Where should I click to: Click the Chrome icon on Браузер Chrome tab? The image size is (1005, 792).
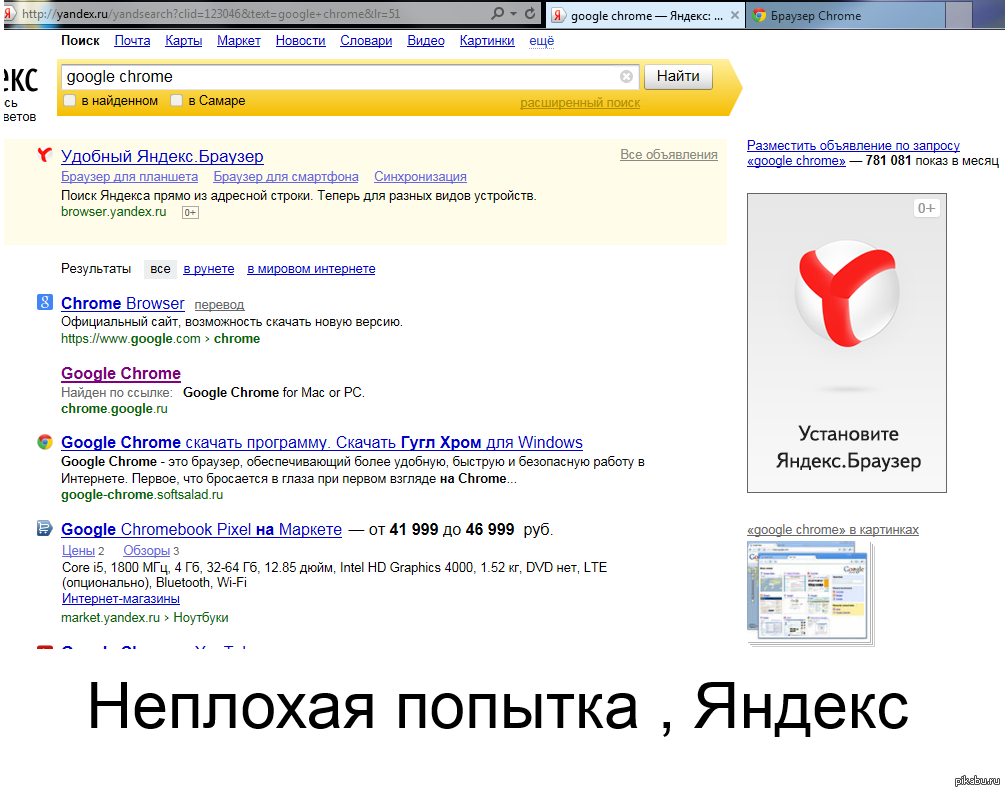759,15
